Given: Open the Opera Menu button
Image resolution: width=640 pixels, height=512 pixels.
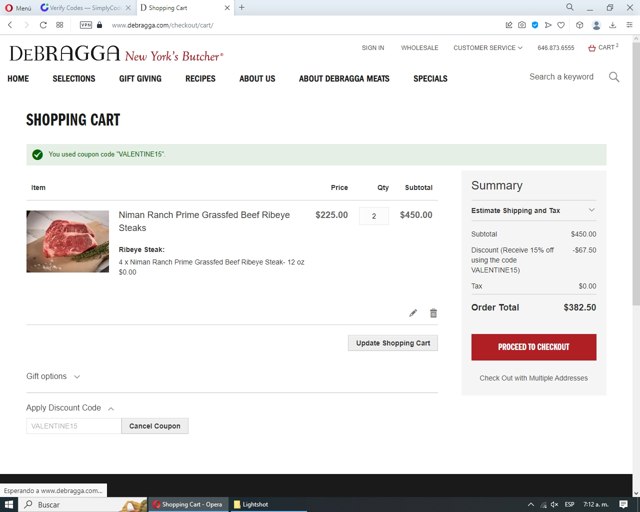Looking at the screenshot, I should (x=18, y=8).
